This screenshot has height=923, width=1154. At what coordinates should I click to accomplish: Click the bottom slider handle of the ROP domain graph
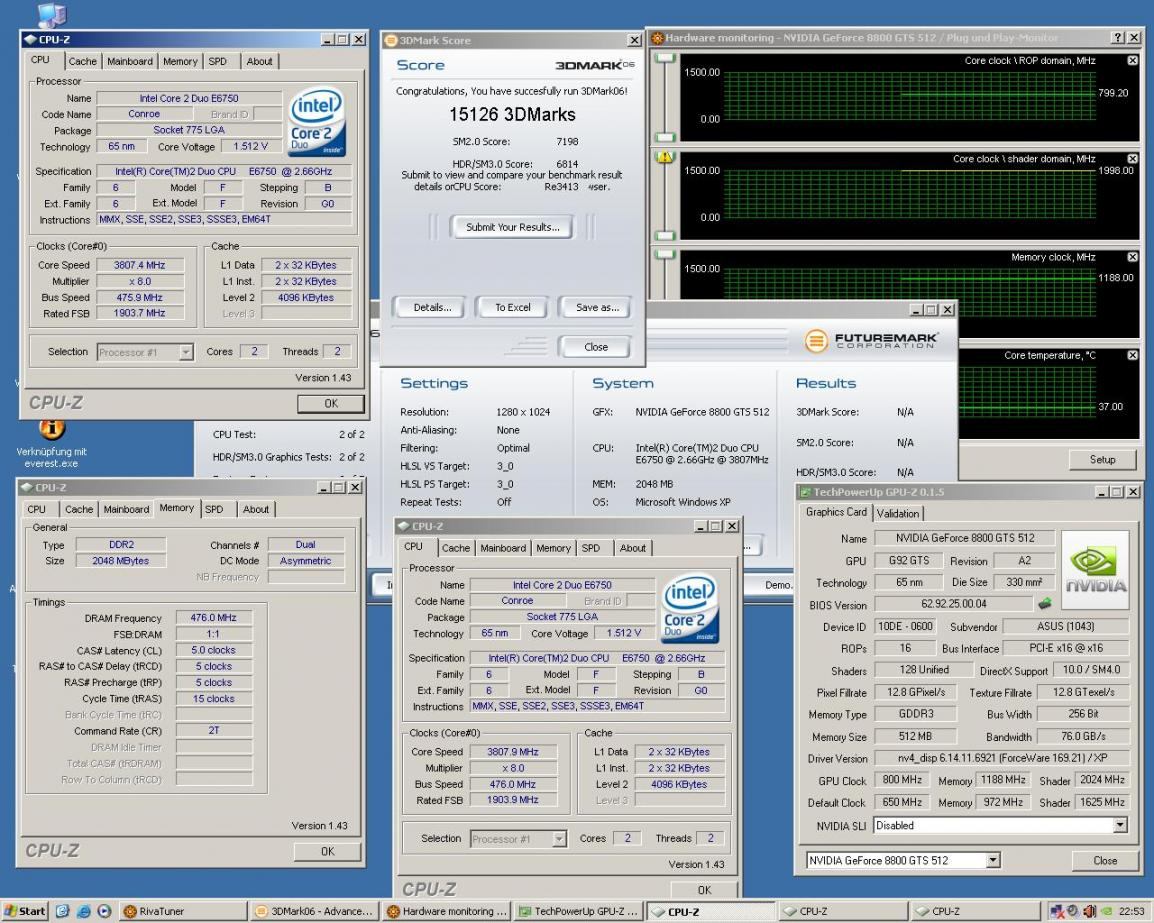pos(665,137)
